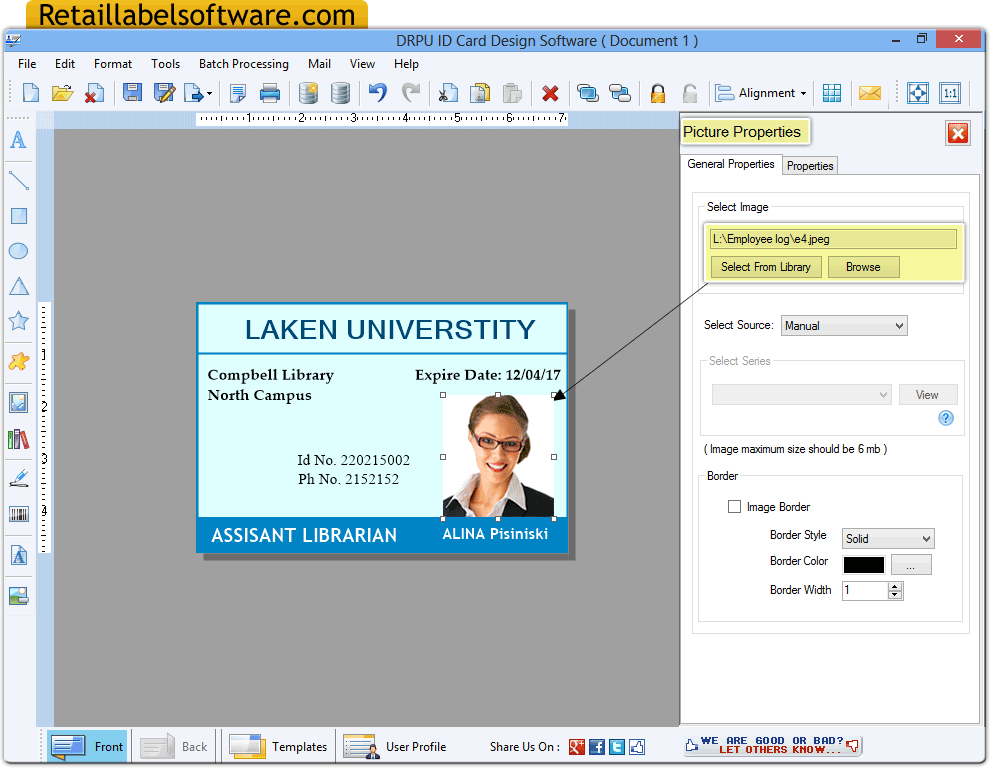Image resolution: width=990 pixels, height=768 pixels.
Task: Click the Back card side button
Action: 174,747
